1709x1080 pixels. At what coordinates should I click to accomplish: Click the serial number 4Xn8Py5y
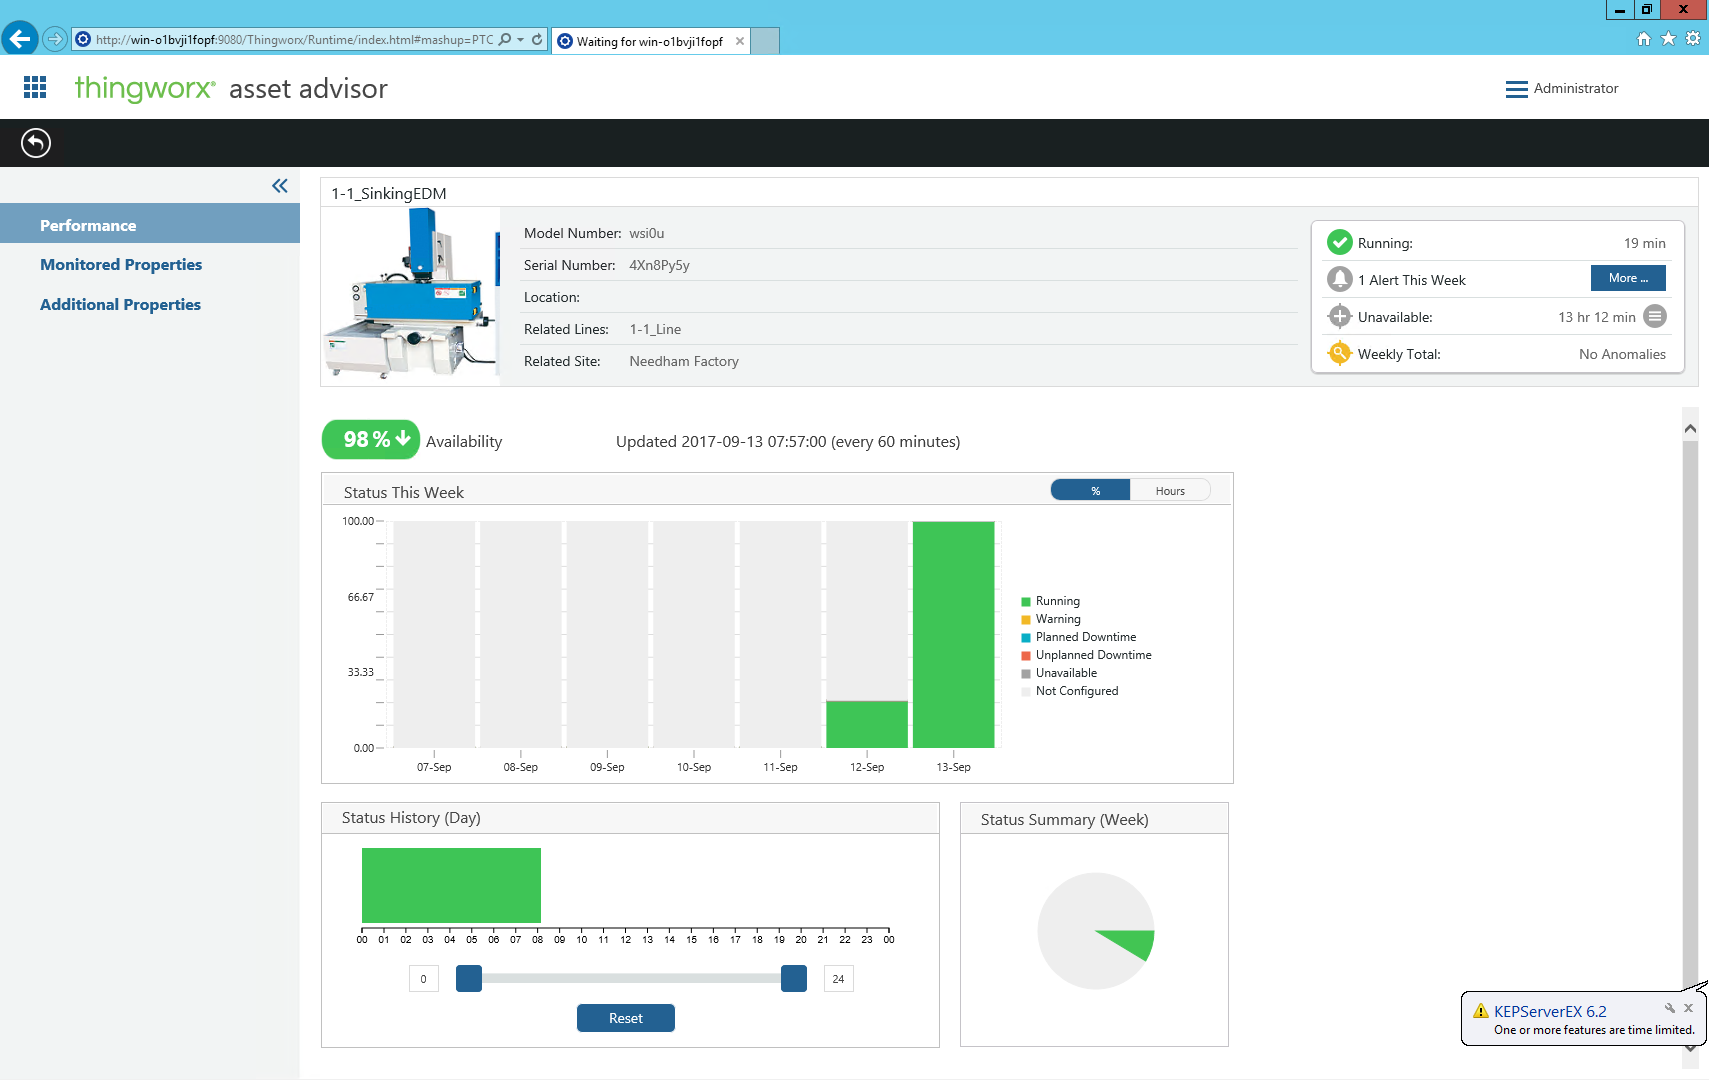pyautogui.click(x=659, y=266)
